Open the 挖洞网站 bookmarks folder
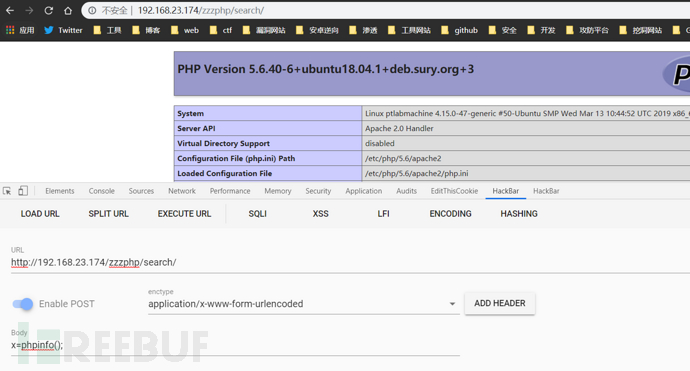Image resolution: width=690 pixels, height=371 pixels. point(640,30)
